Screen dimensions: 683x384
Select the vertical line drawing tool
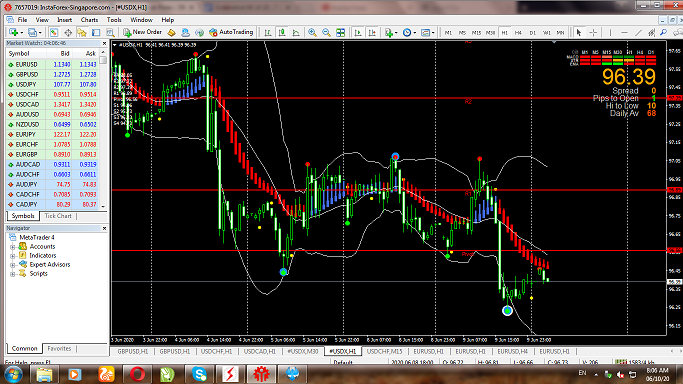coord(610,32)
